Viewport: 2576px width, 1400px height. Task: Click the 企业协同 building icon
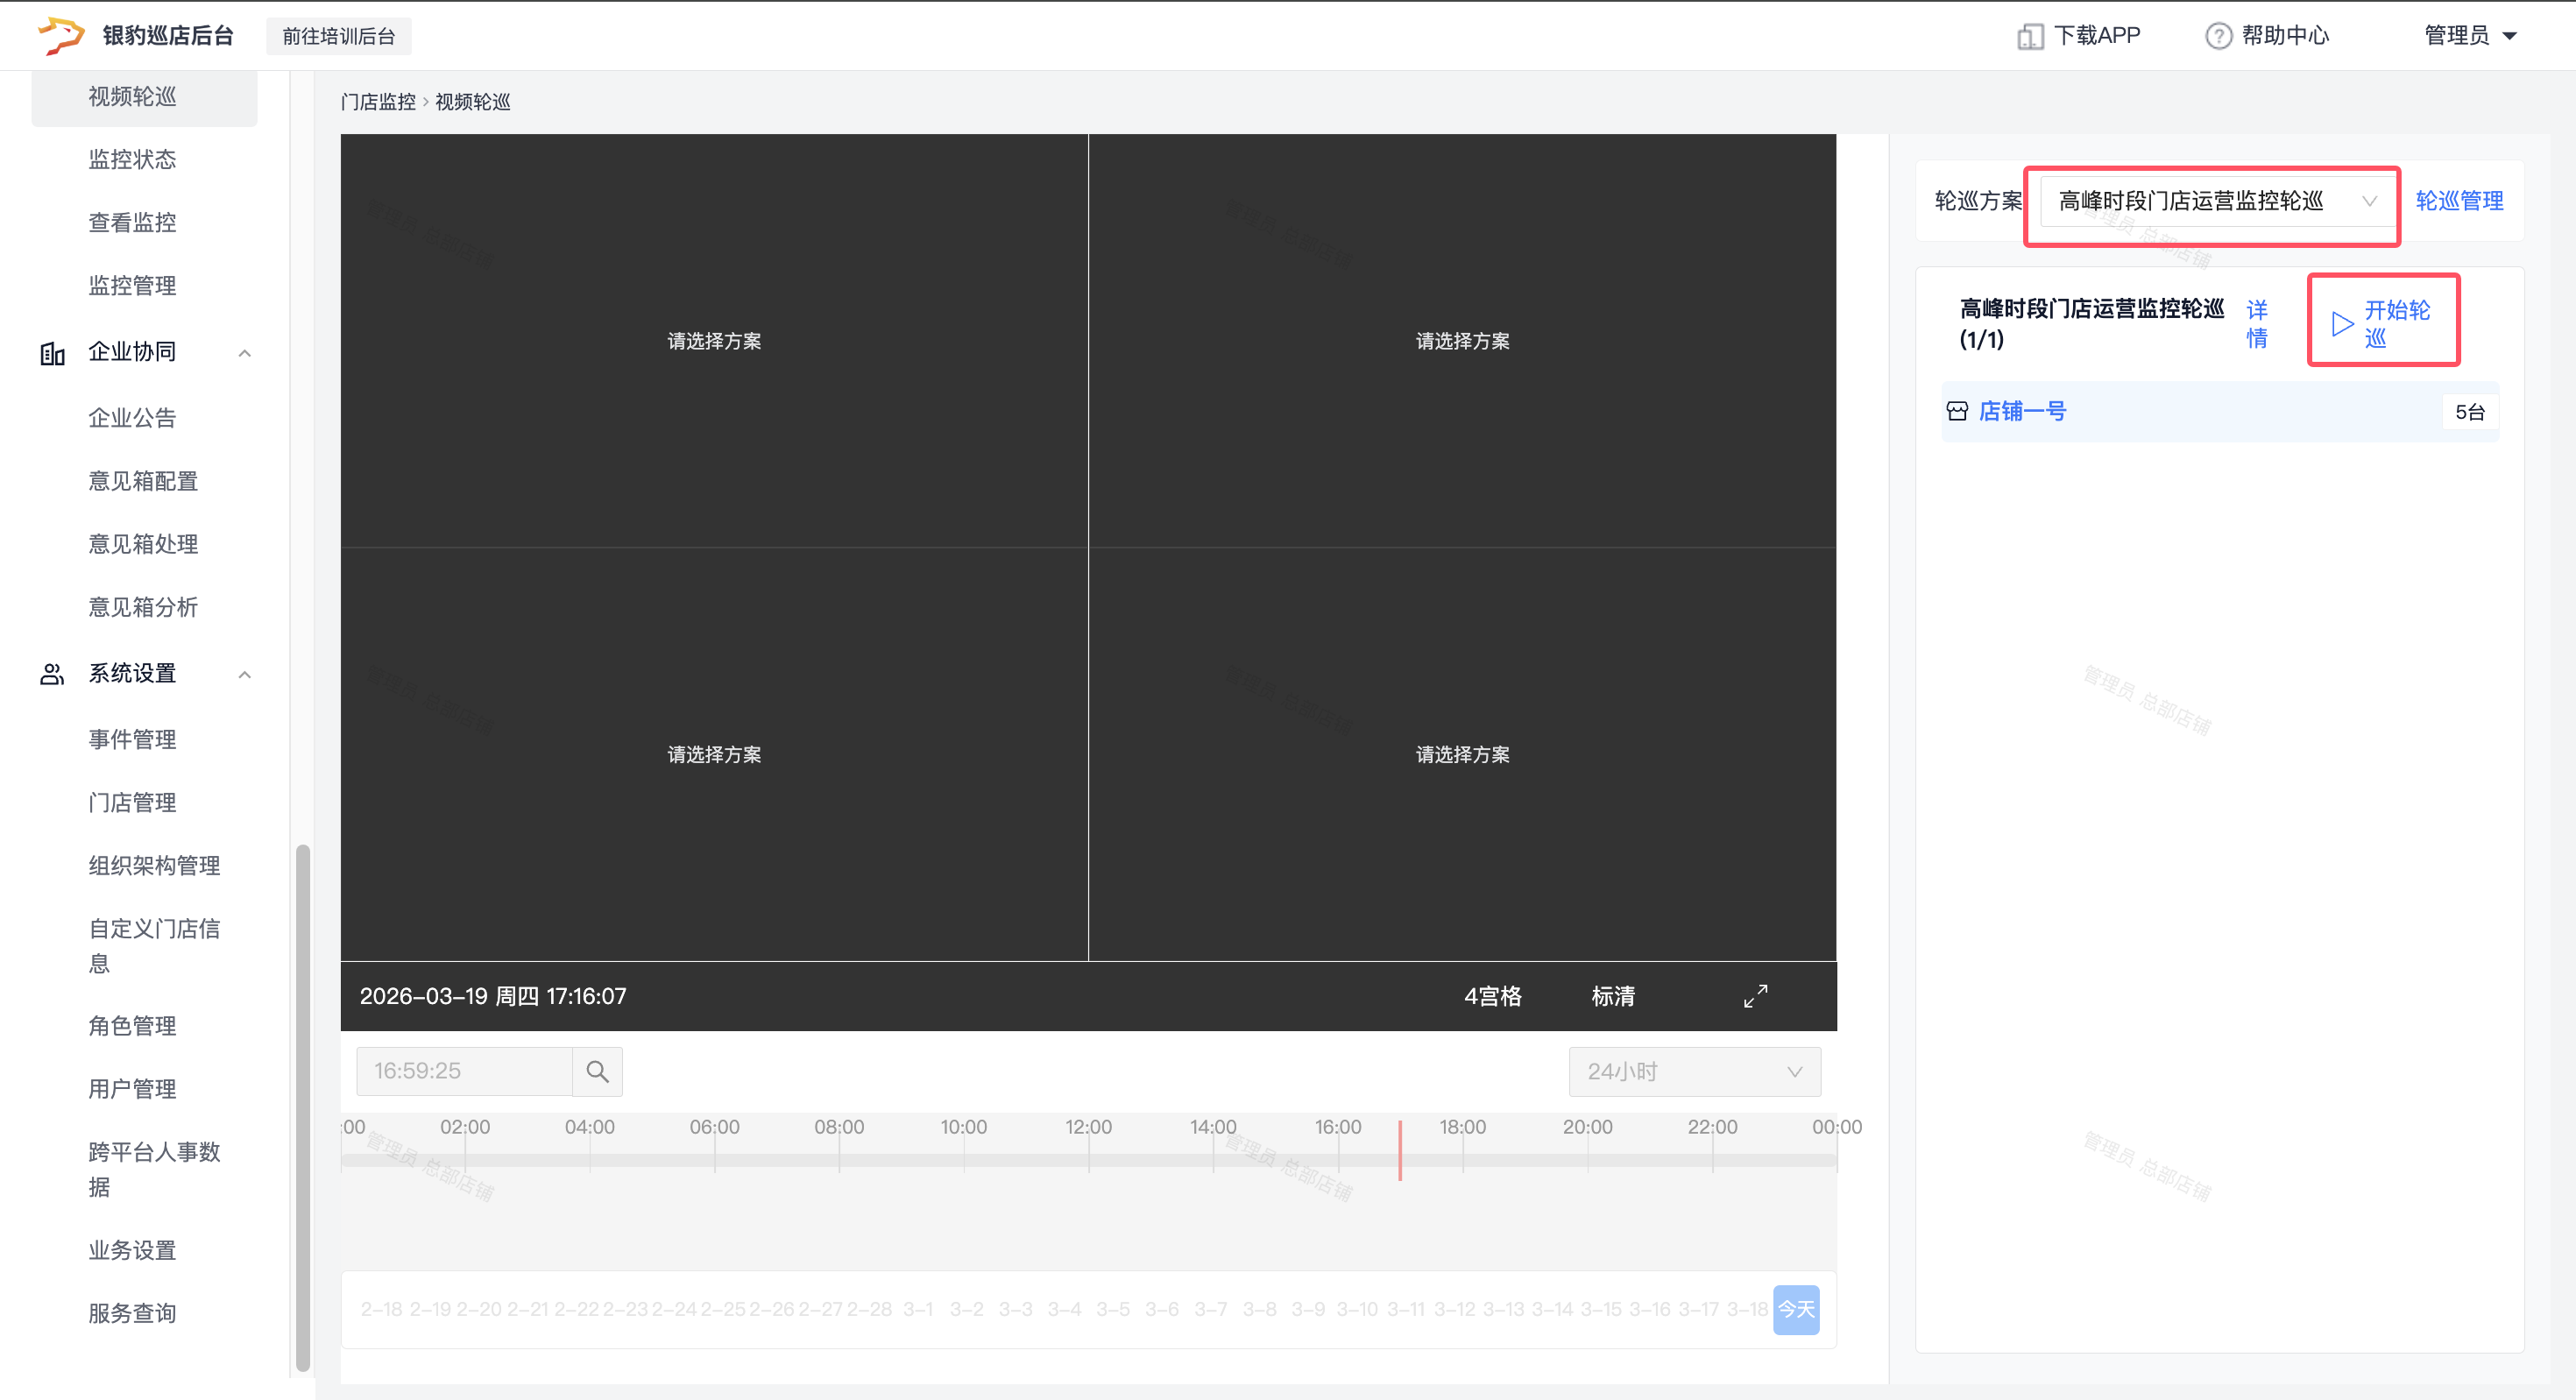tap(52, 353)
